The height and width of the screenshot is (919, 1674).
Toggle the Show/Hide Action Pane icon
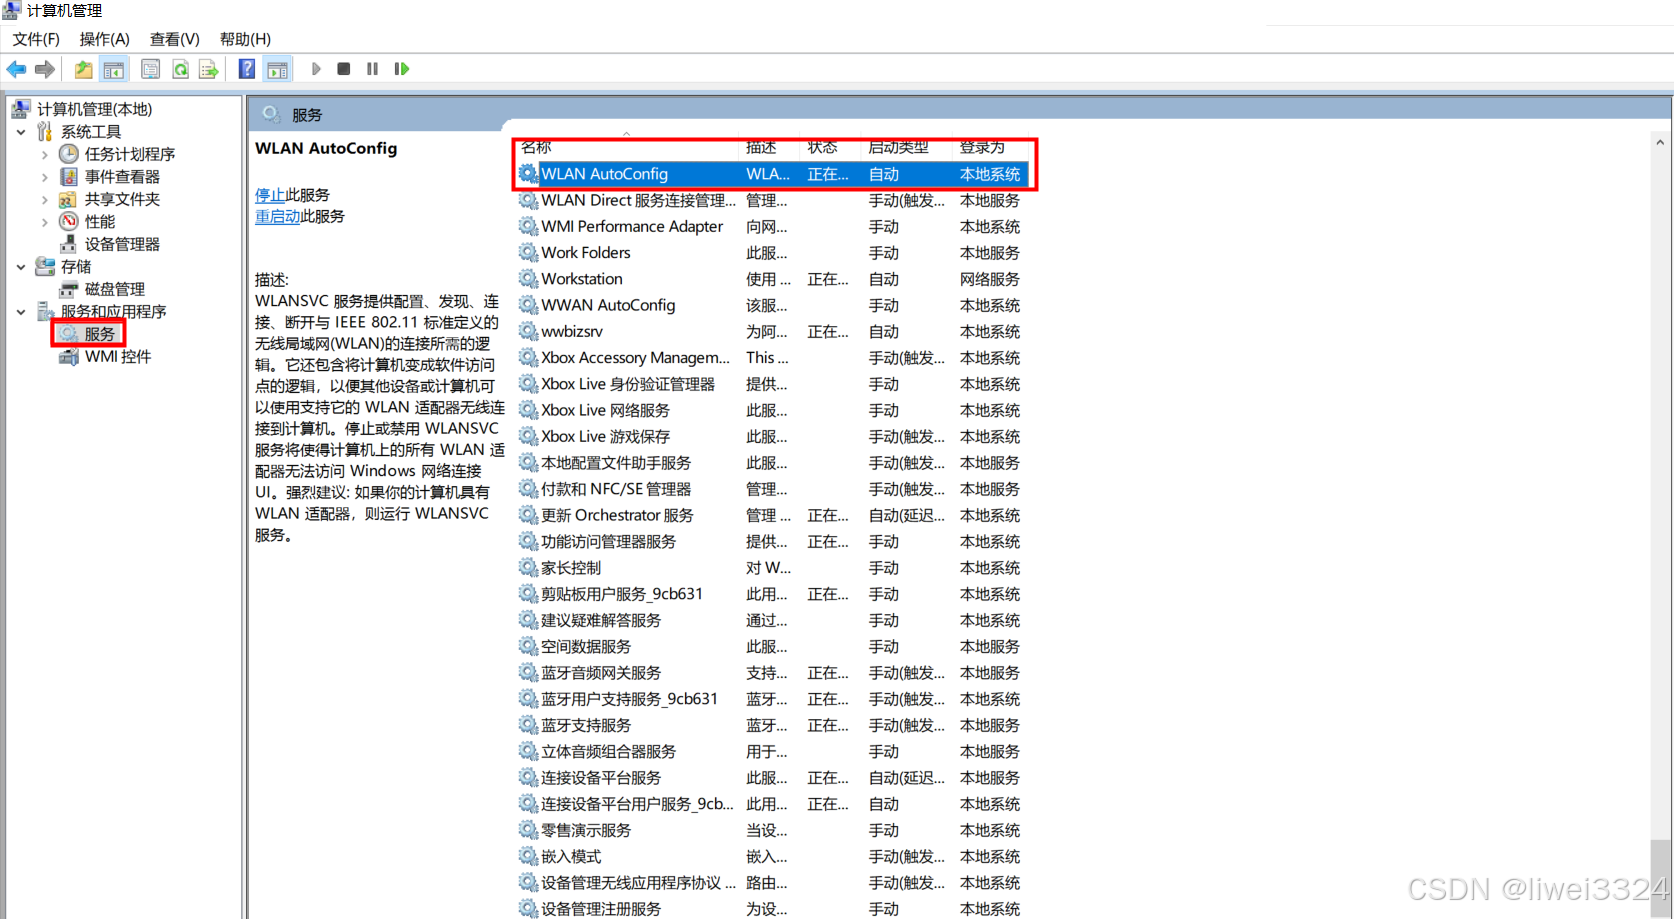pyautogui.click(x=277, y=69)
